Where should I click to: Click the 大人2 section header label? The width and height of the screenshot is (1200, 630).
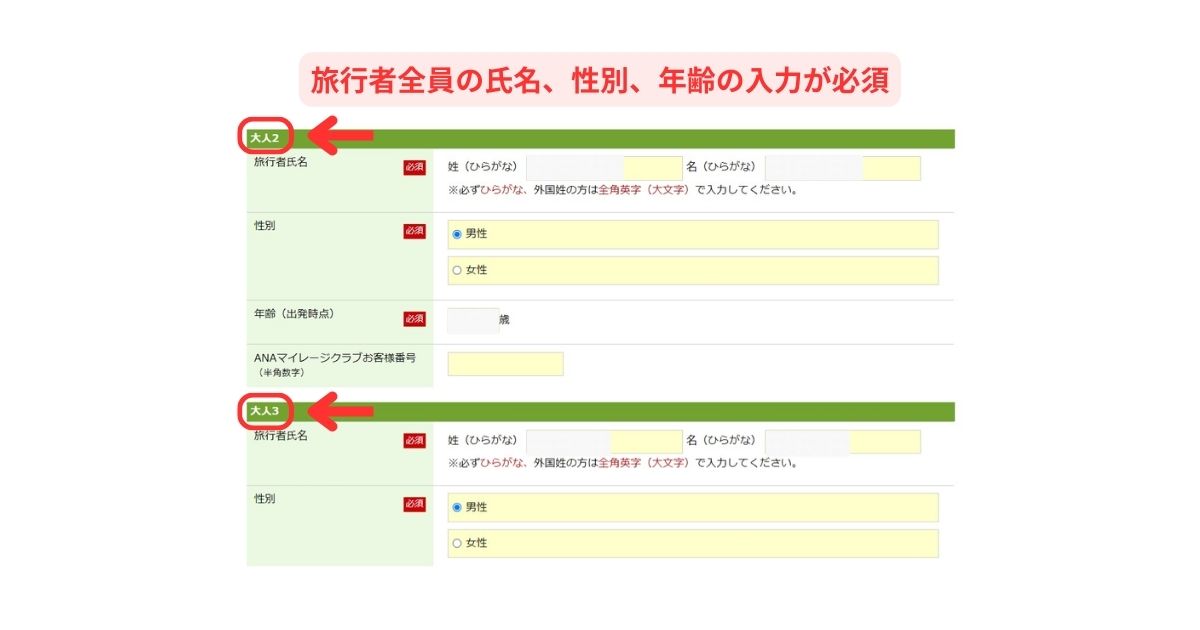(264, 138)
